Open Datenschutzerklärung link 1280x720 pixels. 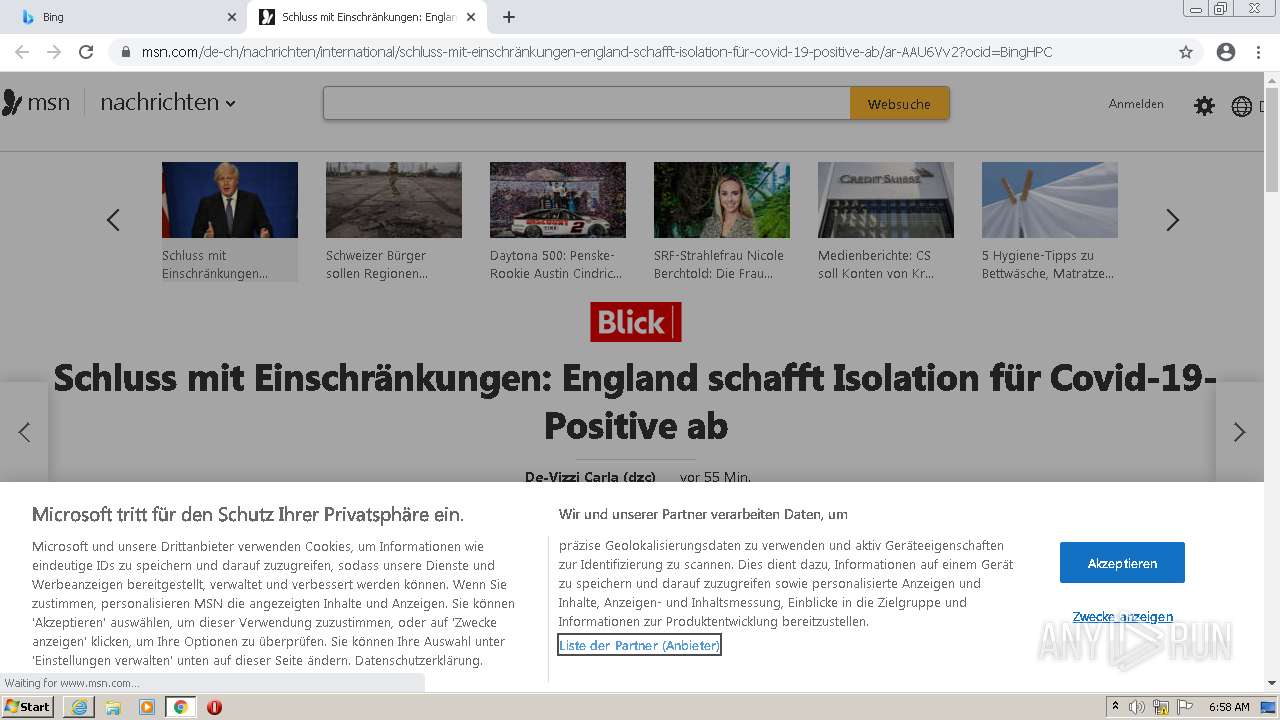tap(418, 661)
